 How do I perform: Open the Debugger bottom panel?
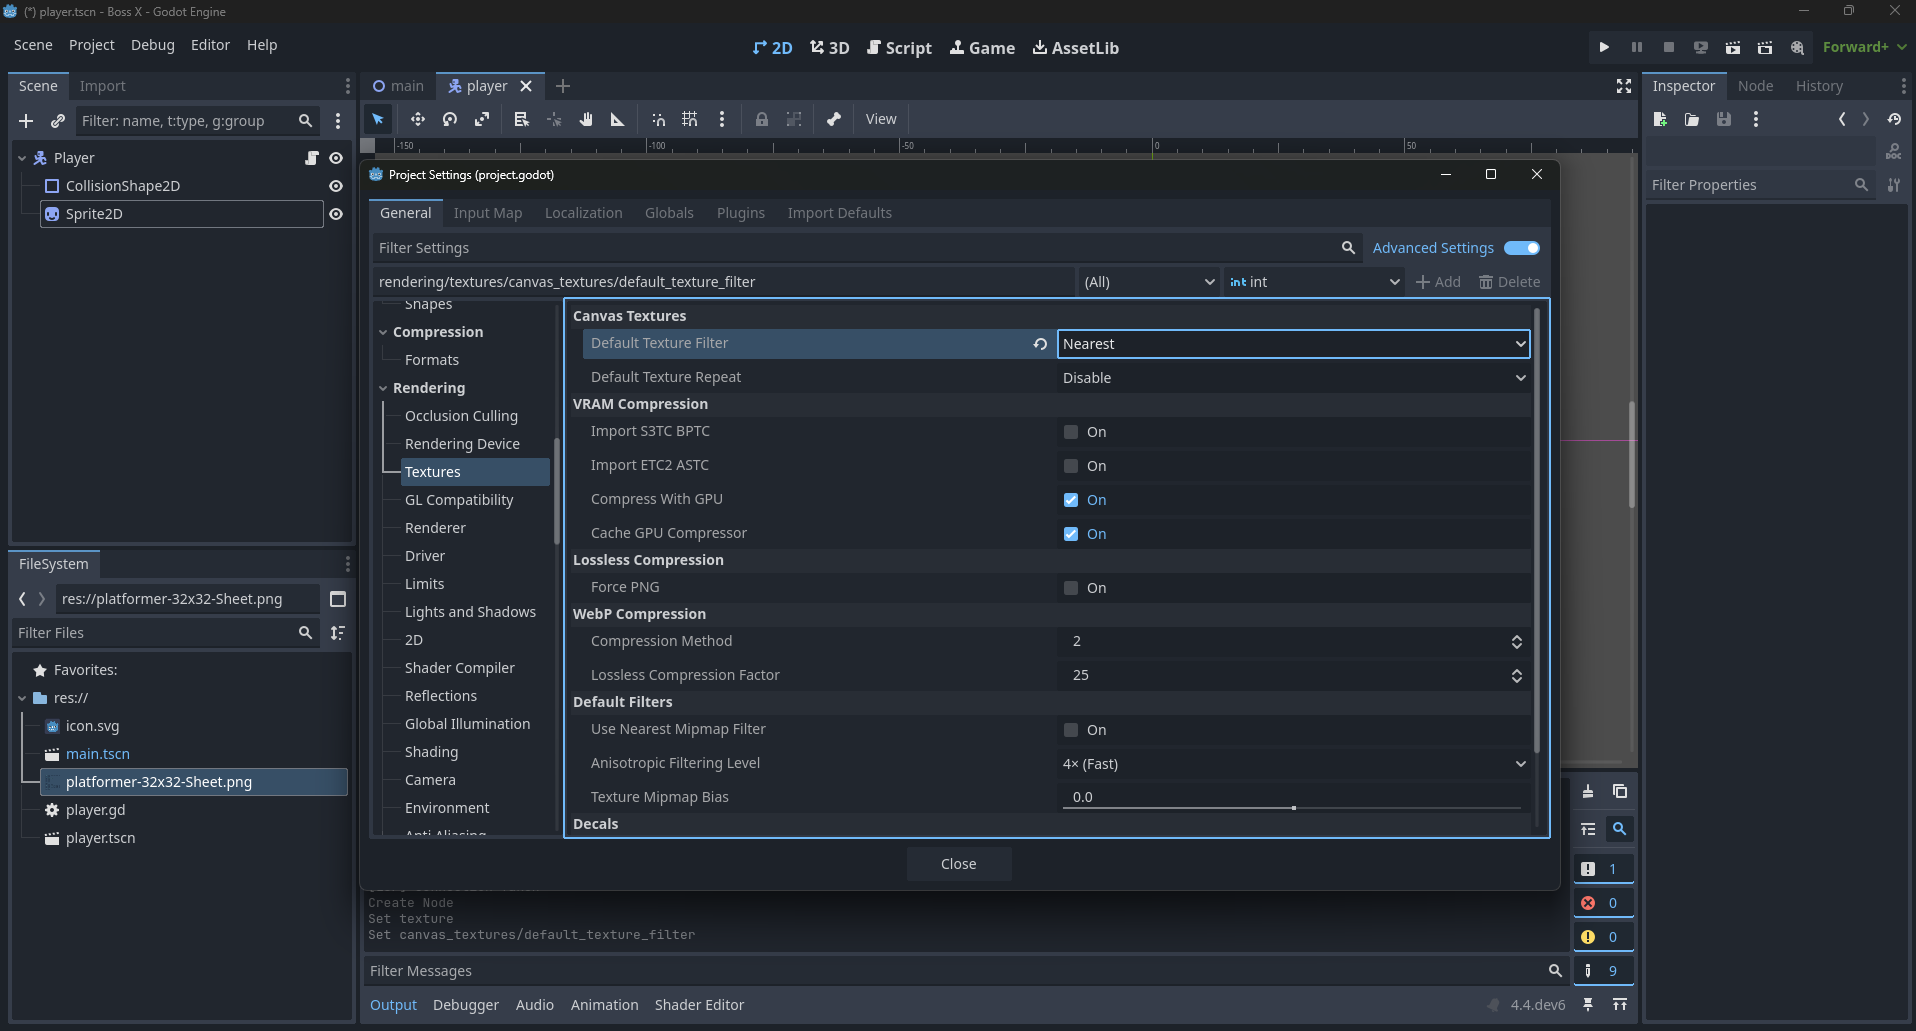(465, 1005)
